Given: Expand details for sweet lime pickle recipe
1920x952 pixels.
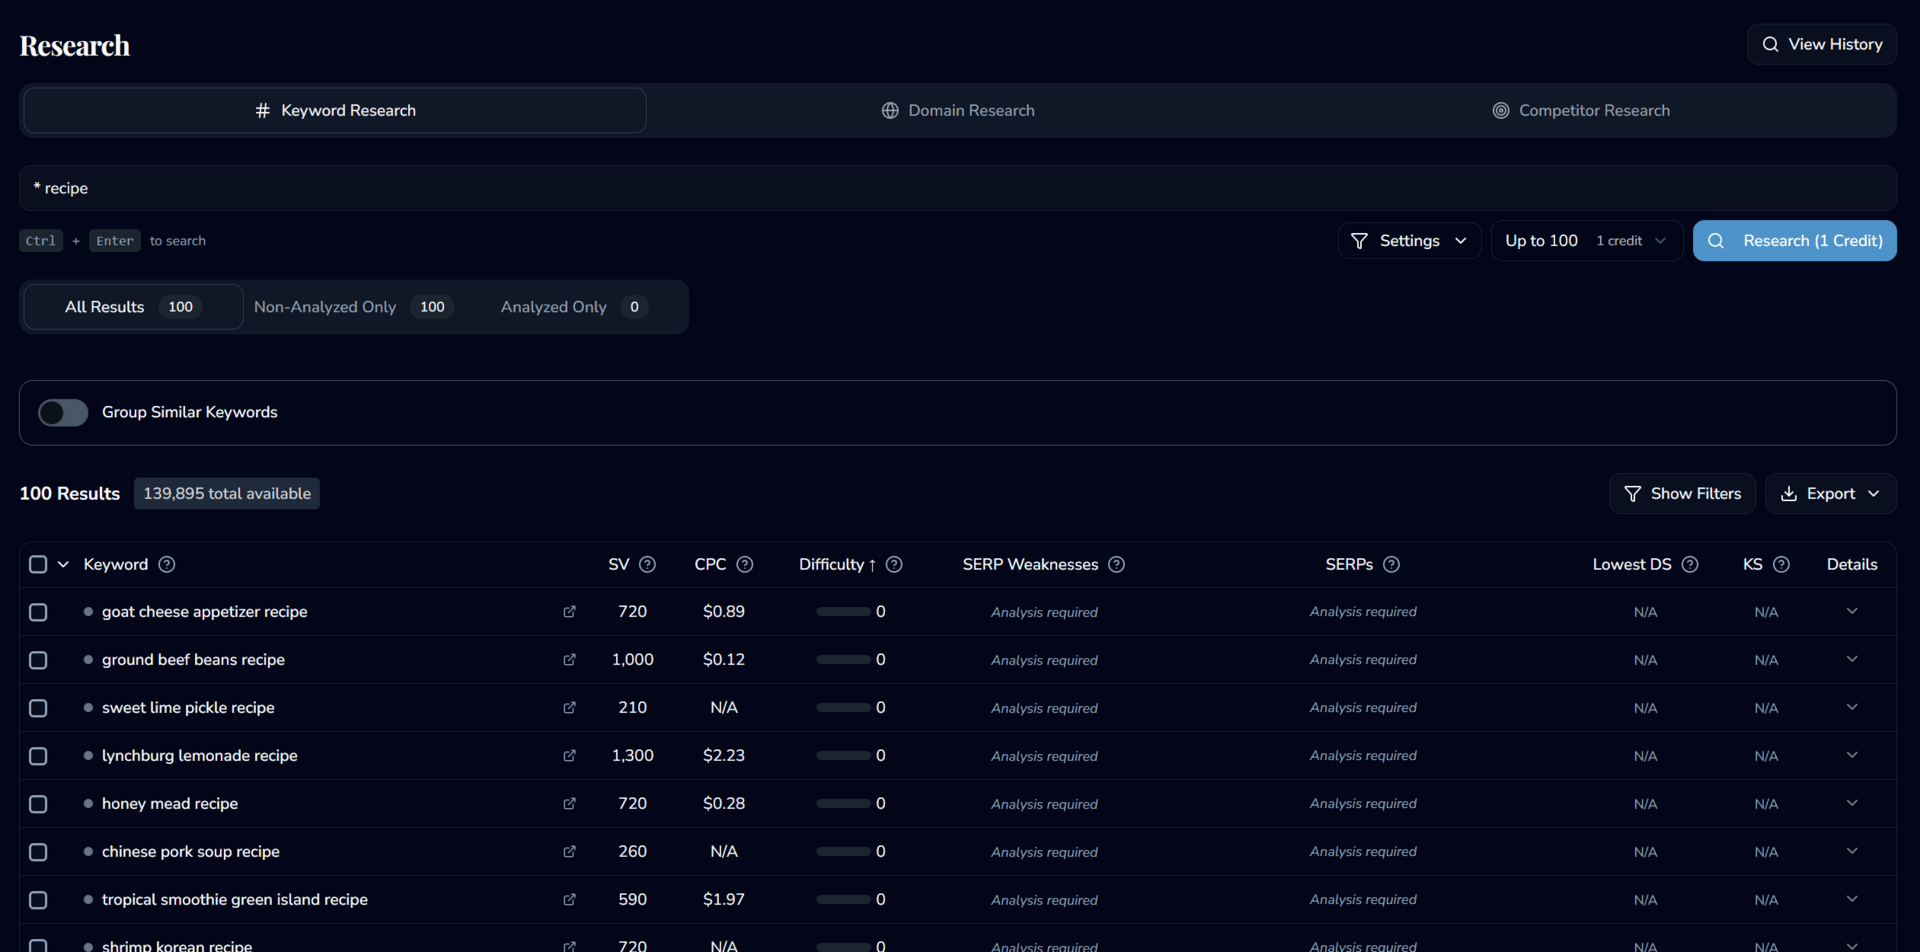Looking at the screenshot, I should point(1852,707).
